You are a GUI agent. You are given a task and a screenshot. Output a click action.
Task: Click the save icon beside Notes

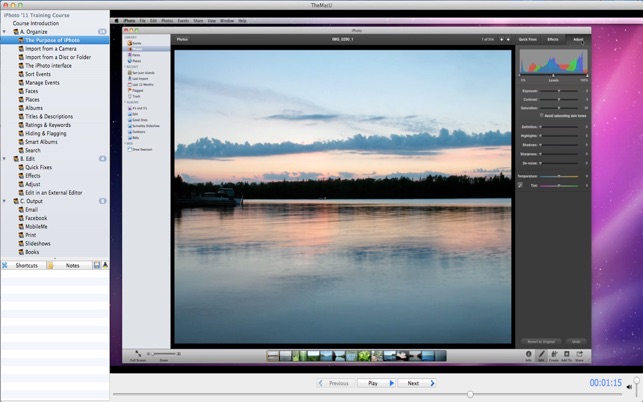(x=96, y=265)
